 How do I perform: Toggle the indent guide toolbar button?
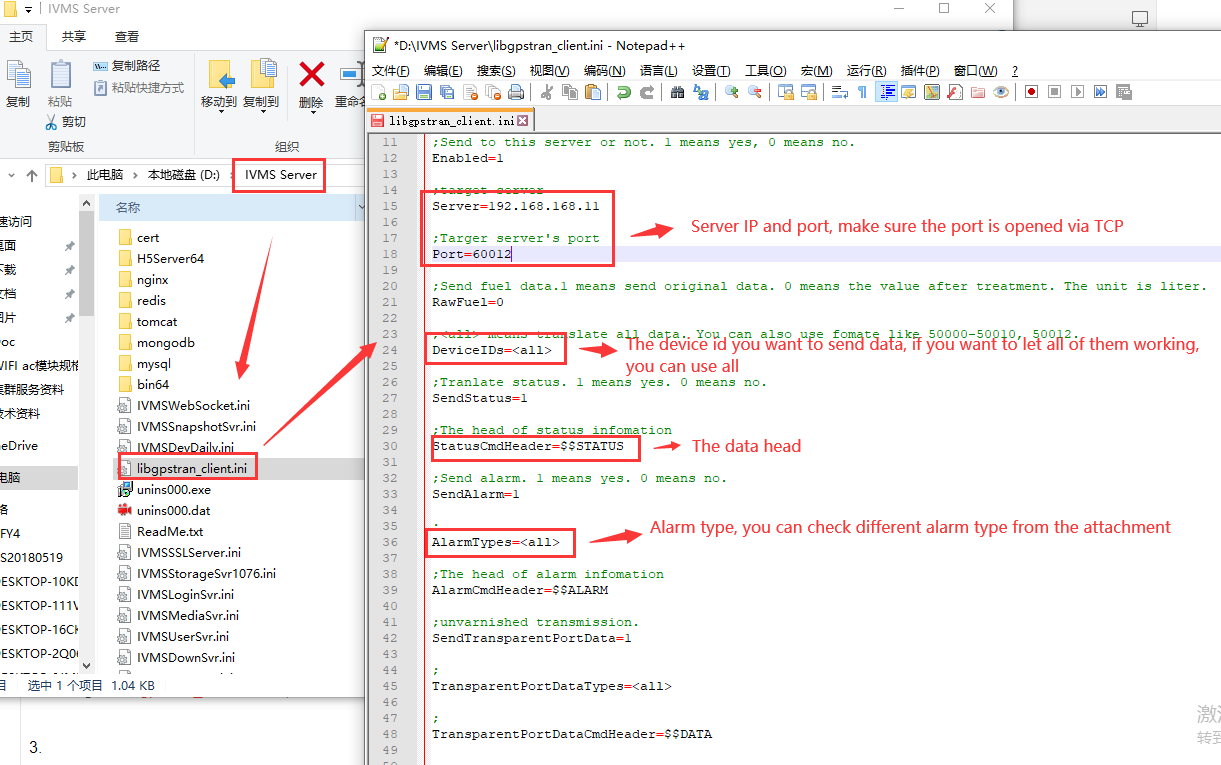click(x=887, y=92)
